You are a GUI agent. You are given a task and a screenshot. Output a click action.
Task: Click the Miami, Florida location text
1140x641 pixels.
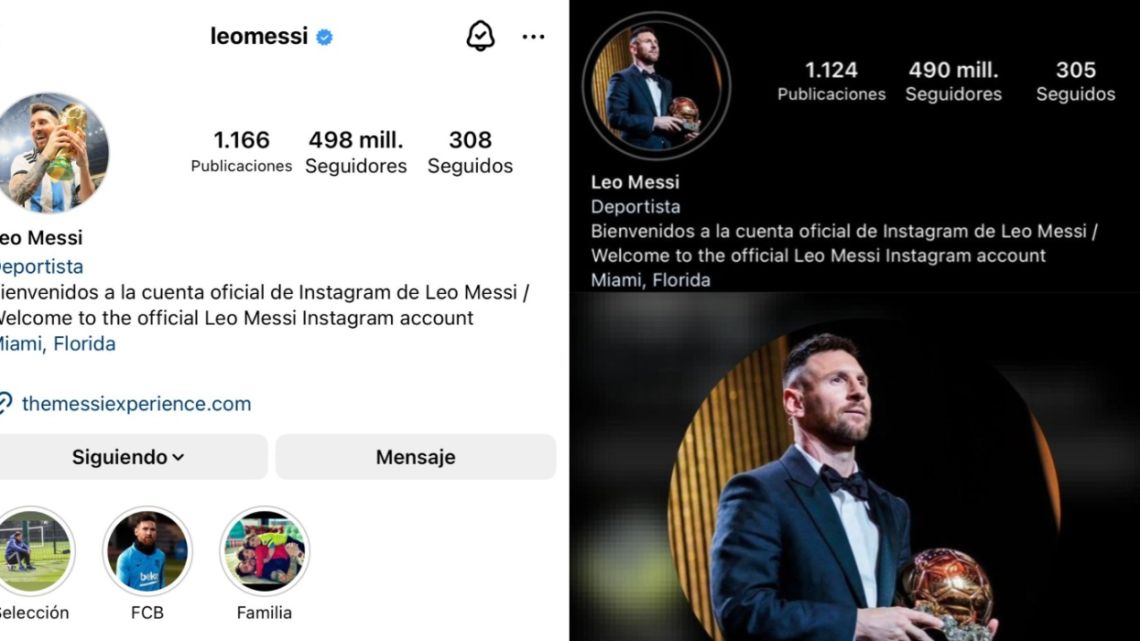coord(56,344)
